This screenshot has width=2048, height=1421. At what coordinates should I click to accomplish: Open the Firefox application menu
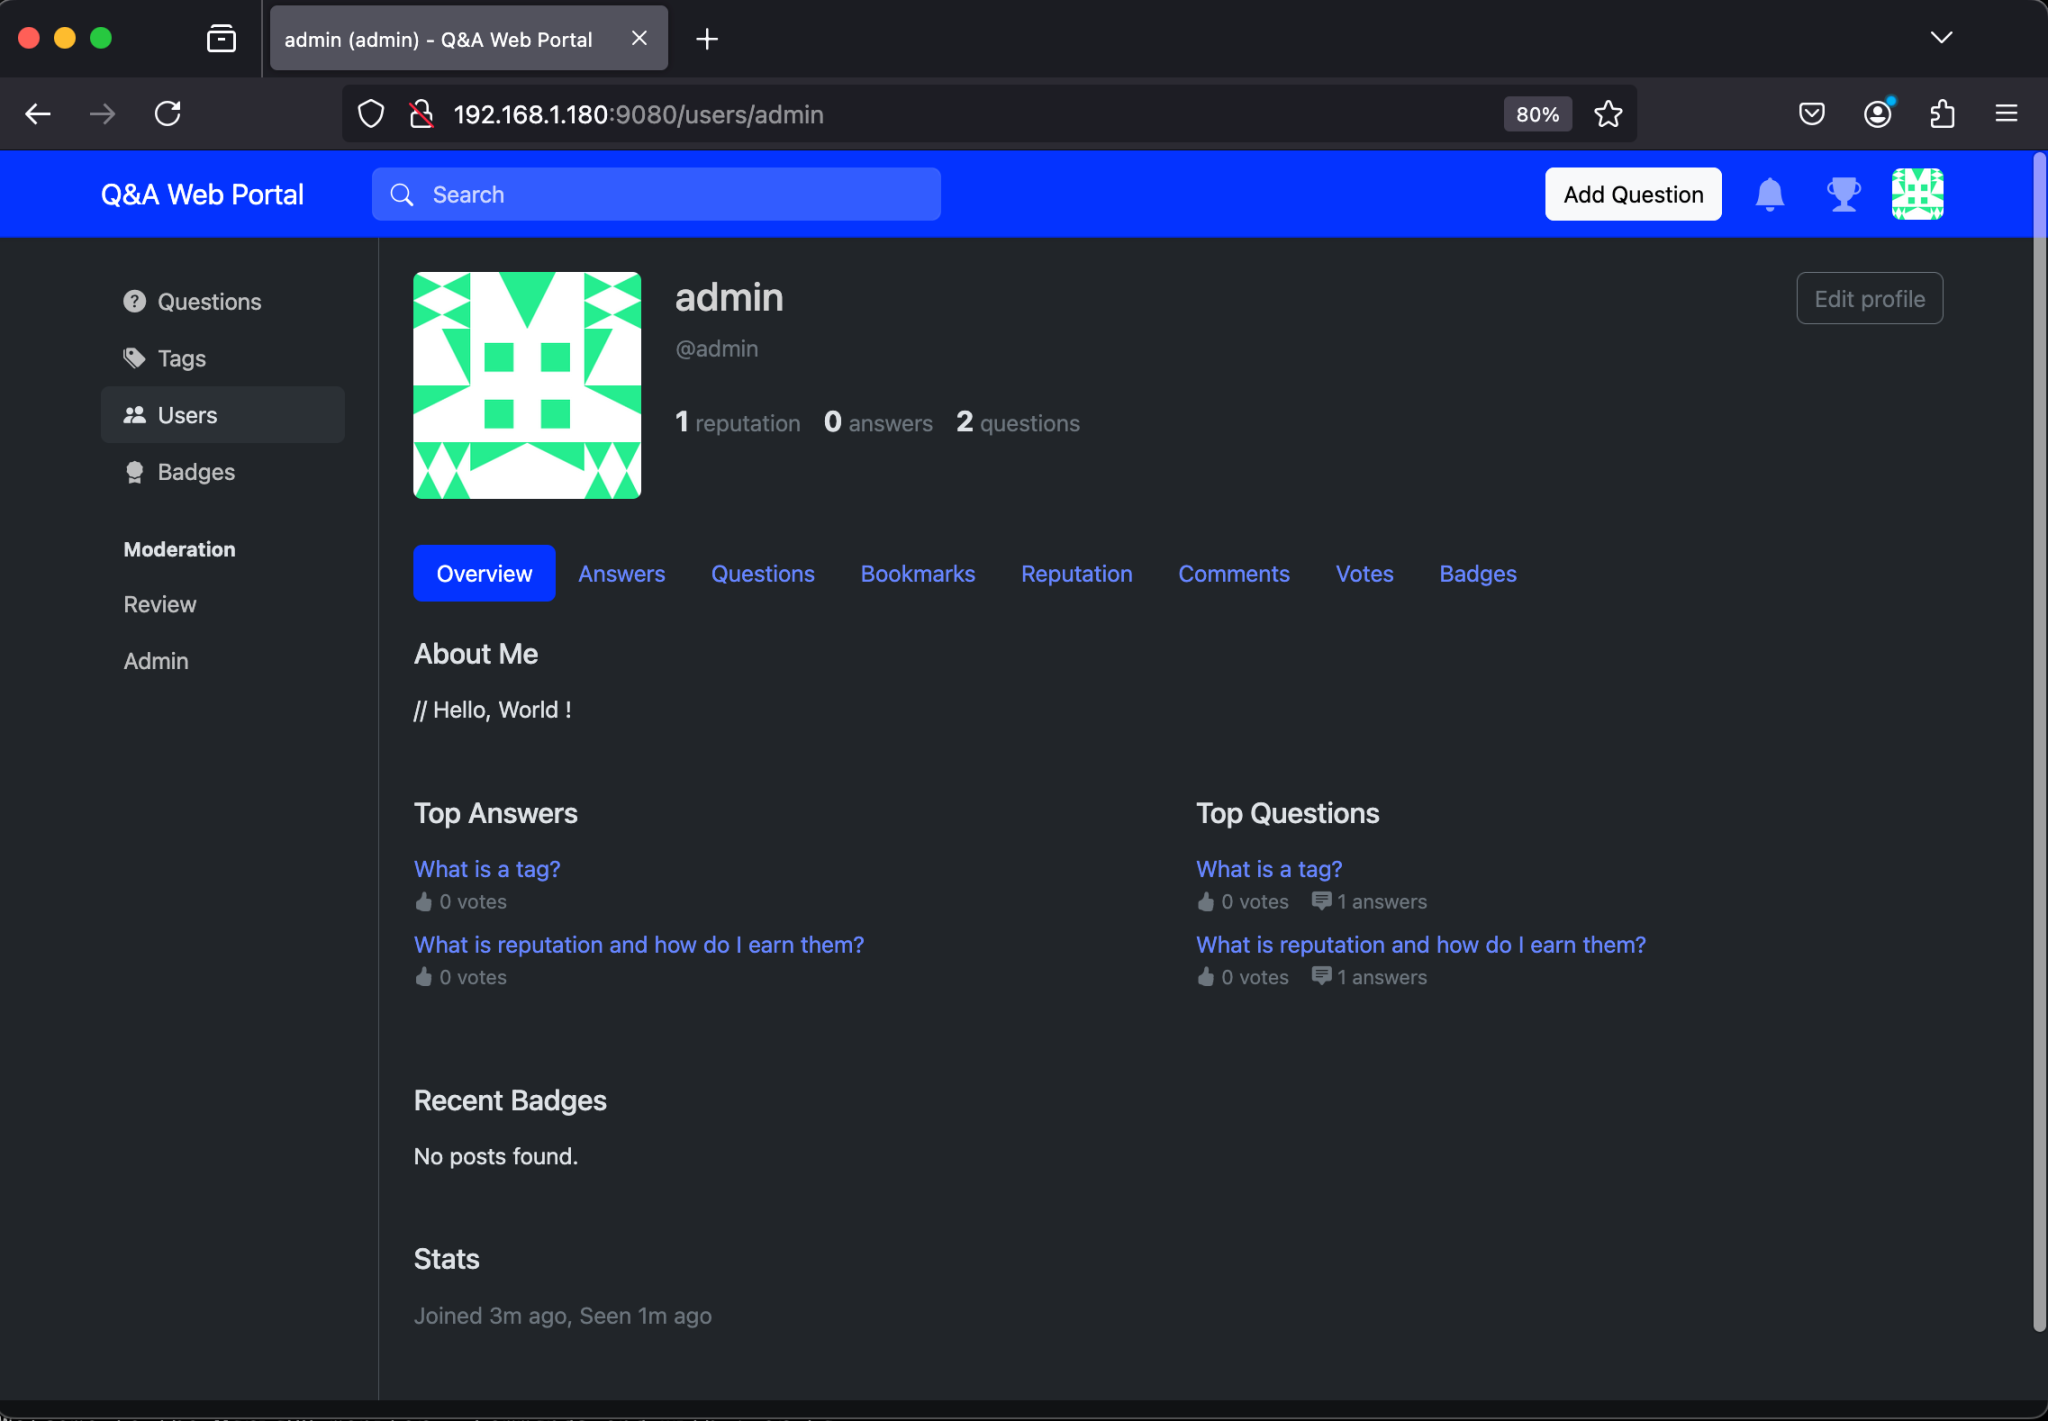pos(2007,113)
